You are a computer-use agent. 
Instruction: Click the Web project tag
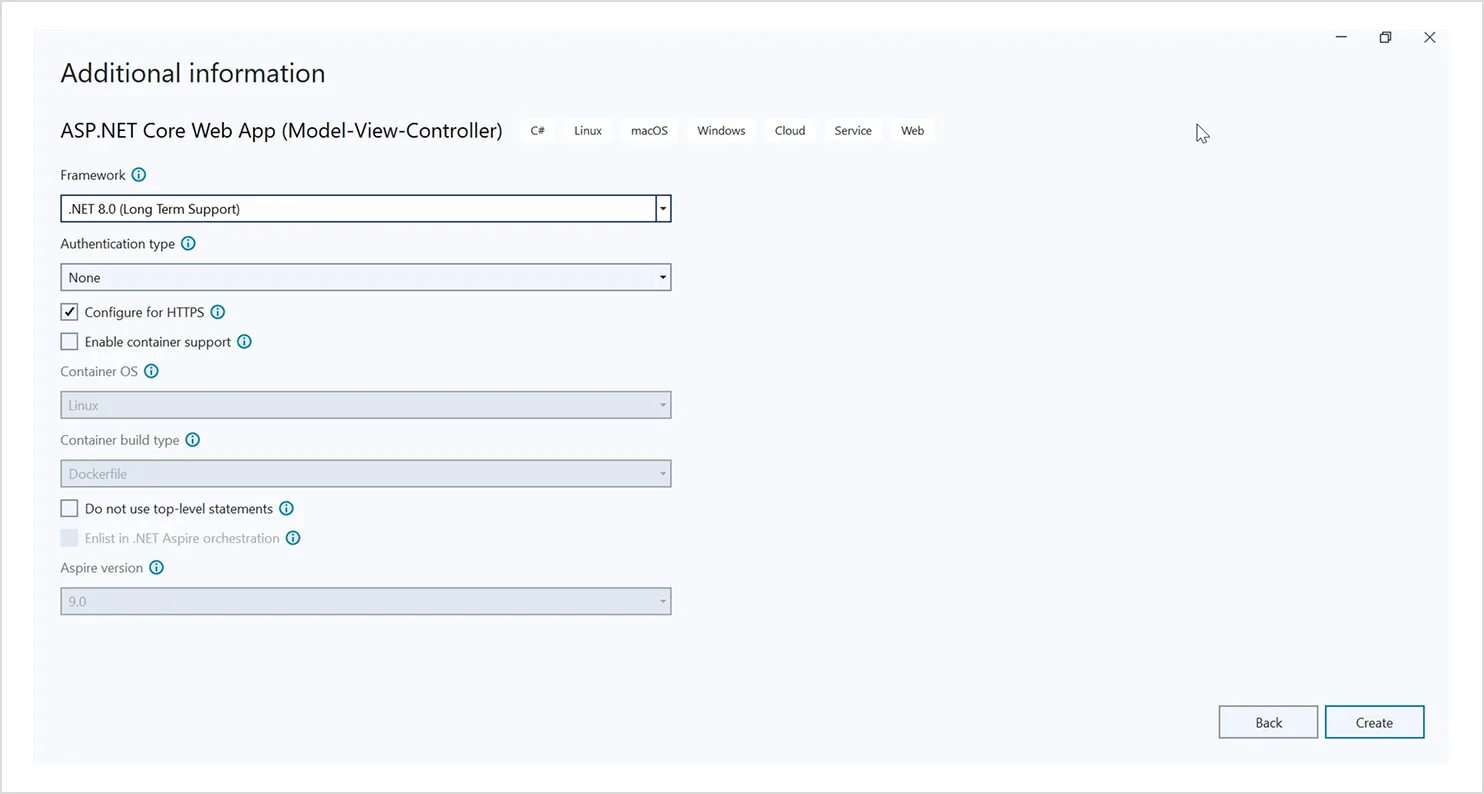[x=912, y=131]
